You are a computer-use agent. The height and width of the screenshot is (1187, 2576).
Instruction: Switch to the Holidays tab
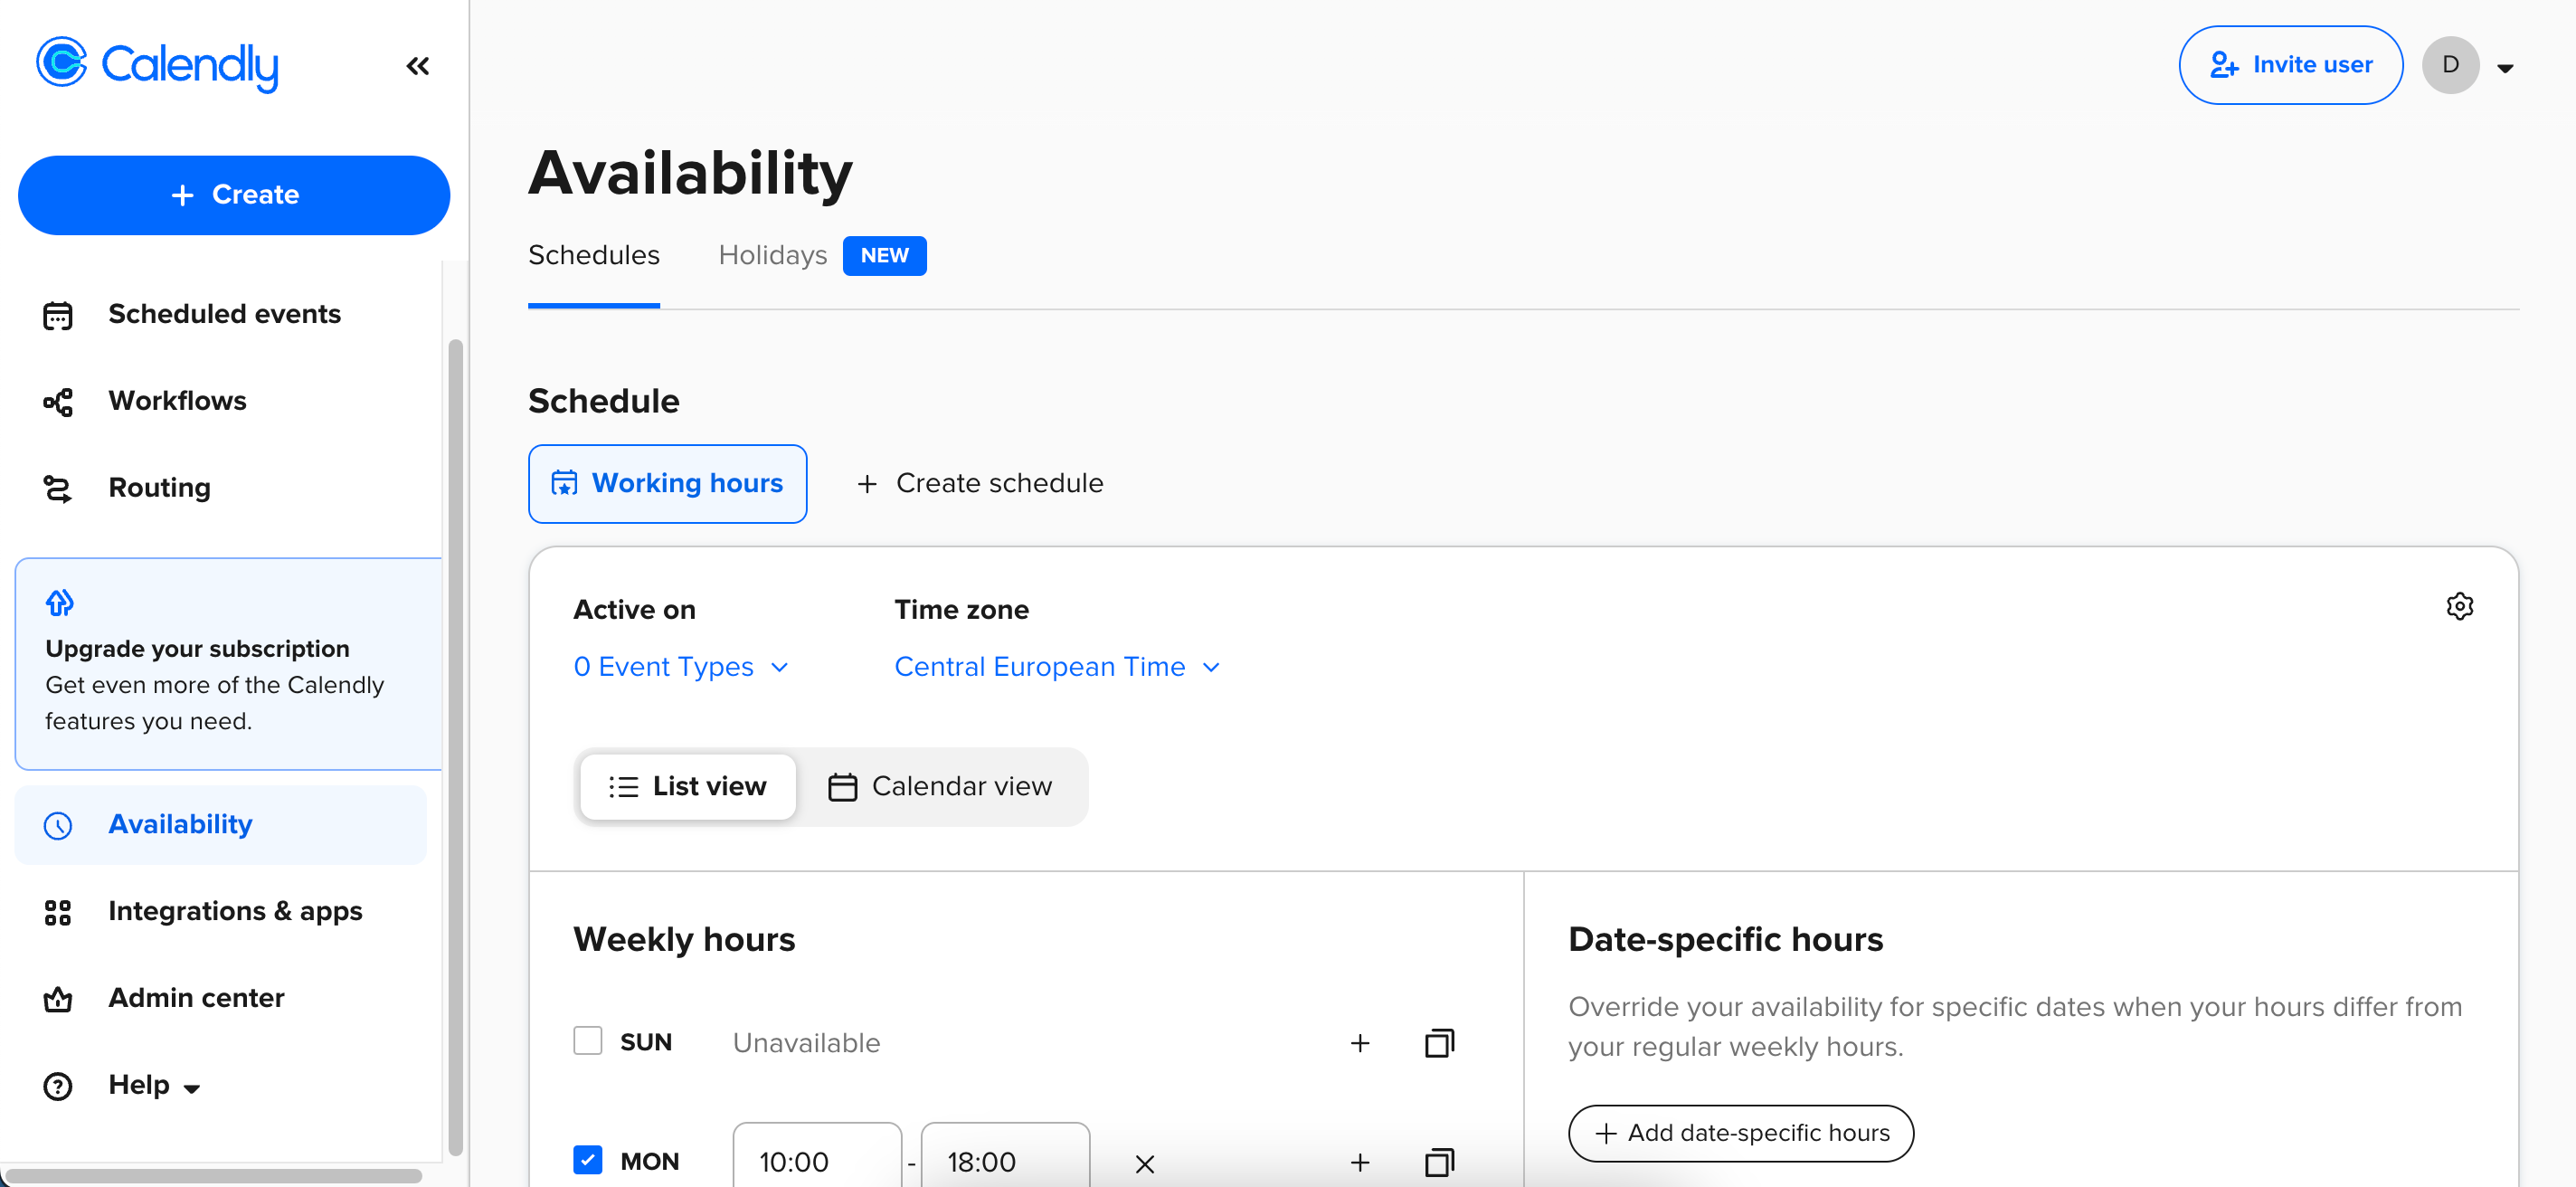[772, 256]
